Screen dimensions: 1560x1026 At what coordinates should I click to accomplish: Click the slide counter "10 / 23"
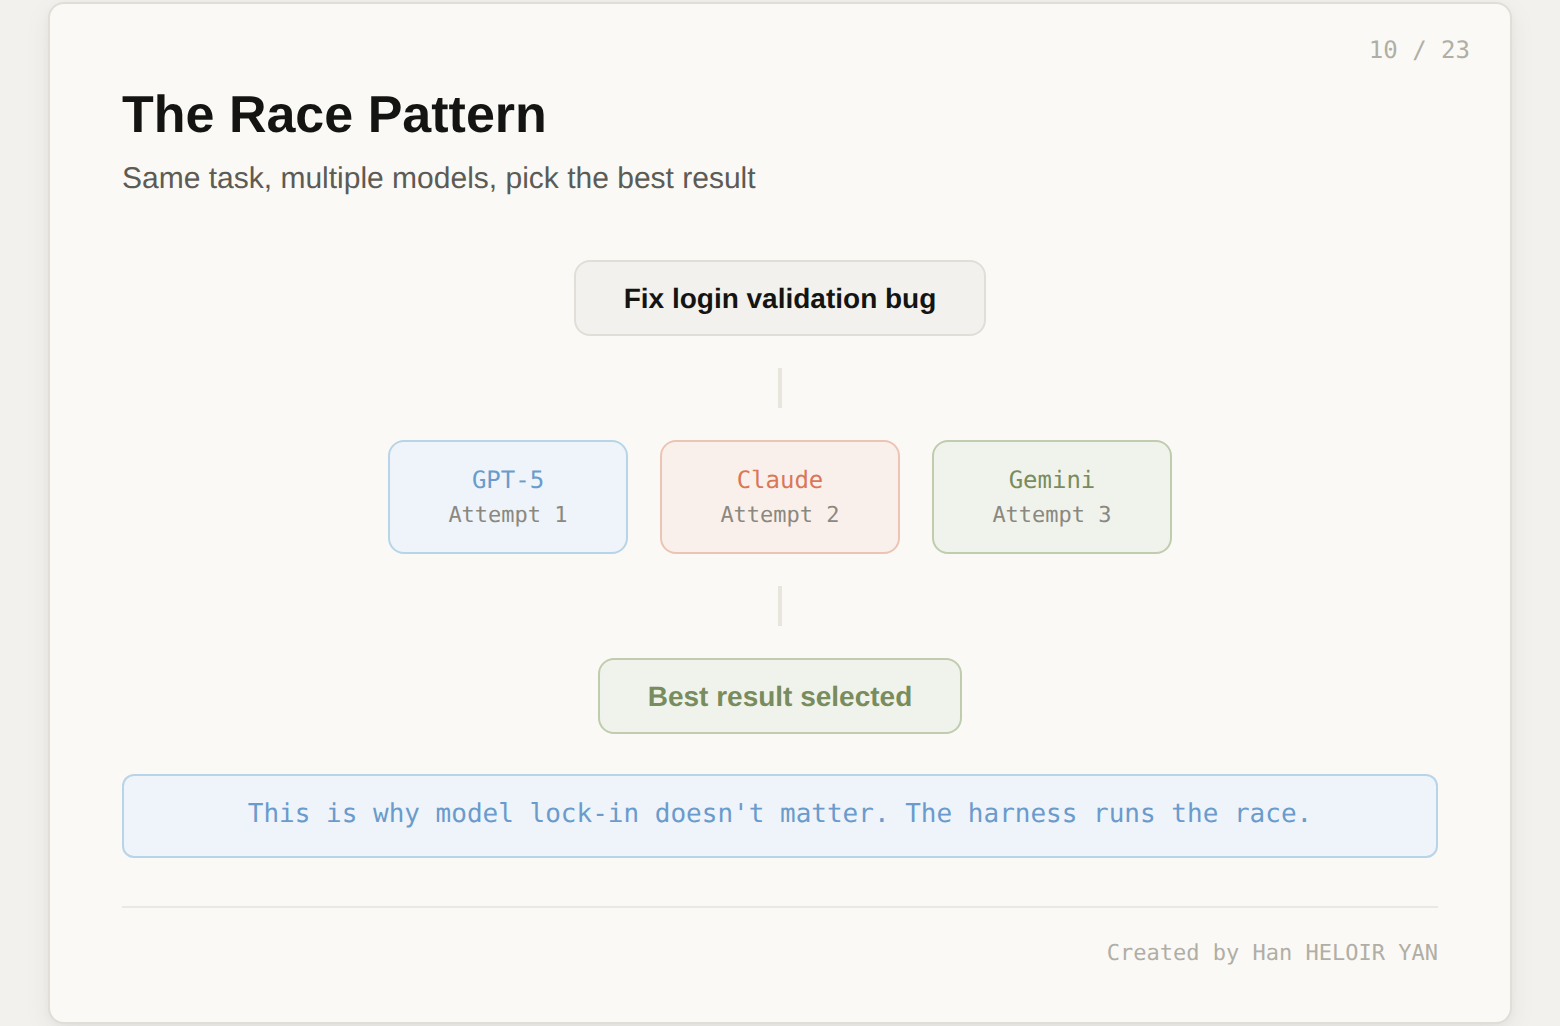[x=1418, y=50]
